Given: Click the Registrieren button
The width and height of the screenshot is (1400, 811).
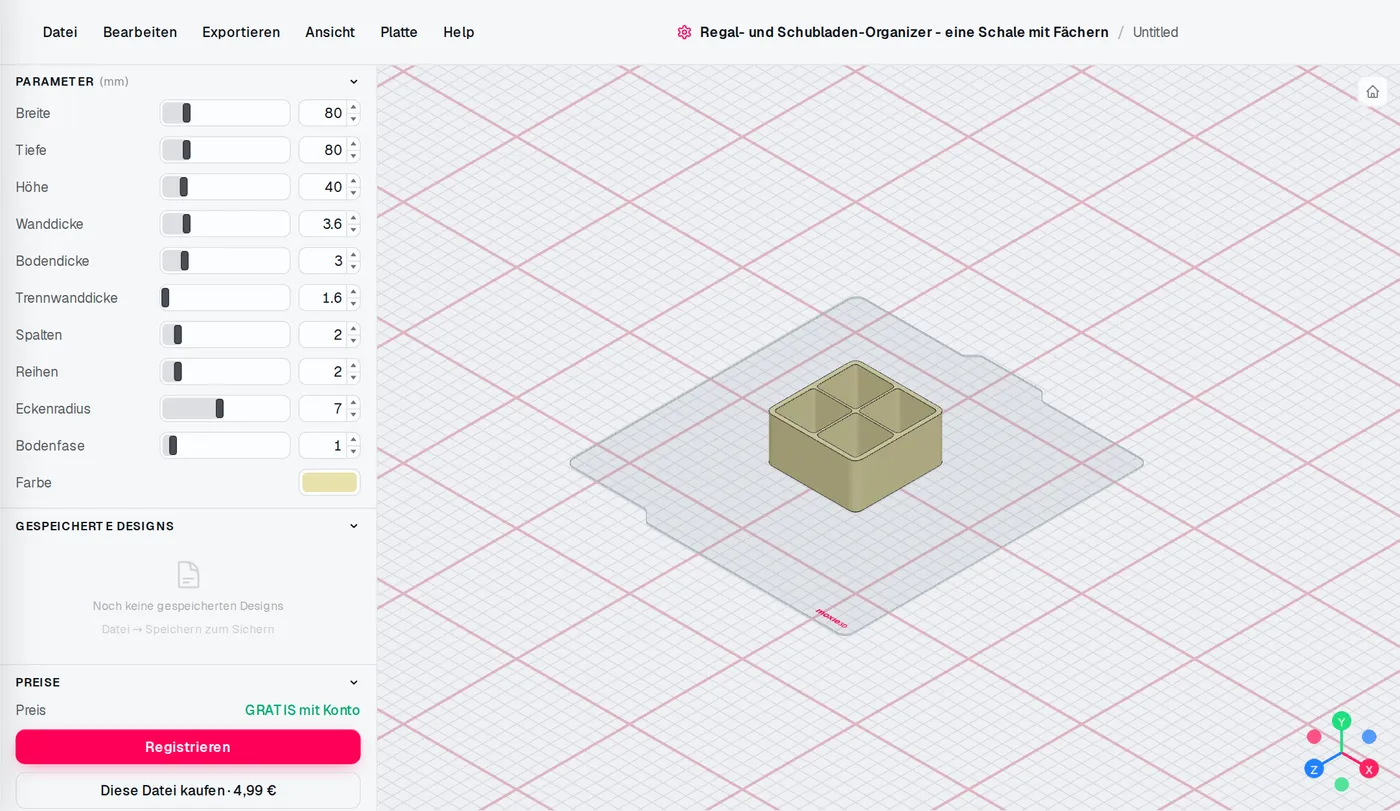Looking at the screenshot, I should click(x=188, y=747).
